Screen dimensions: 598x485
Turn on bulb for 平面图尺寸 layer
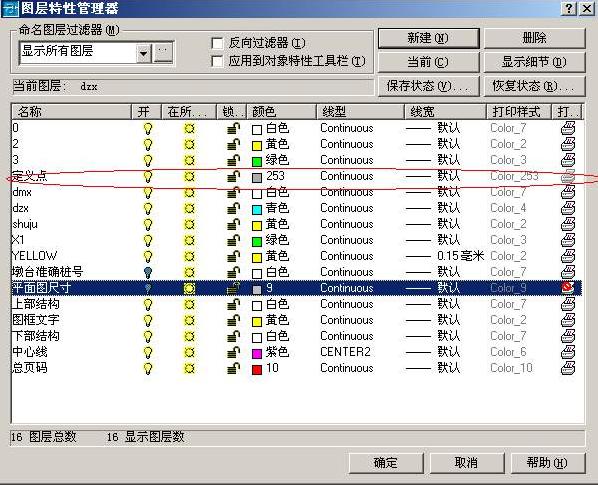(148, 288)
